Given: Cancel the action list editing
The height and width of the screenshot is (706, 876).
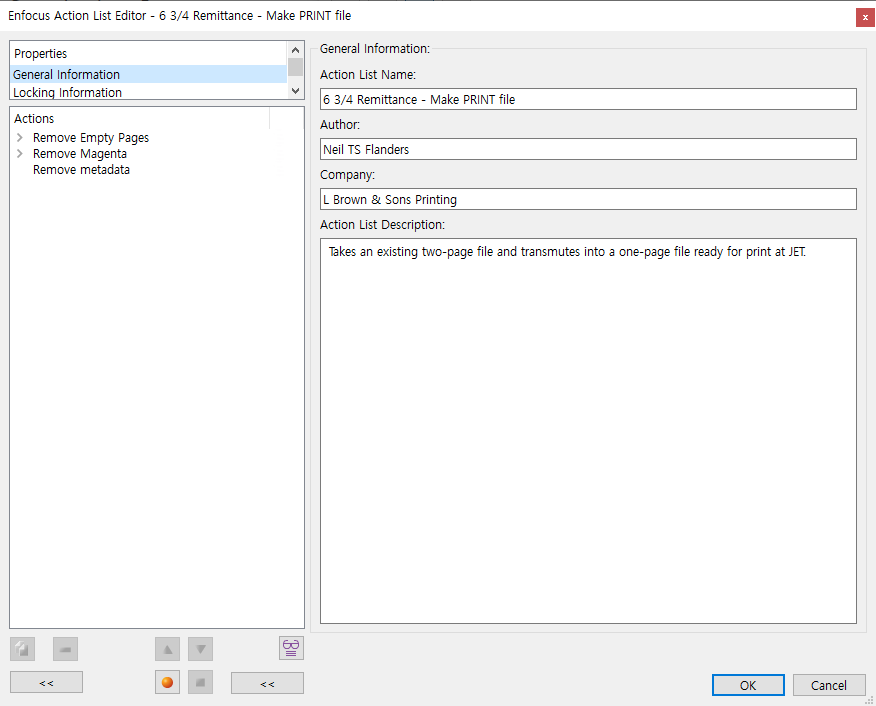Looking at the screenshot, I should coord(828,685).
